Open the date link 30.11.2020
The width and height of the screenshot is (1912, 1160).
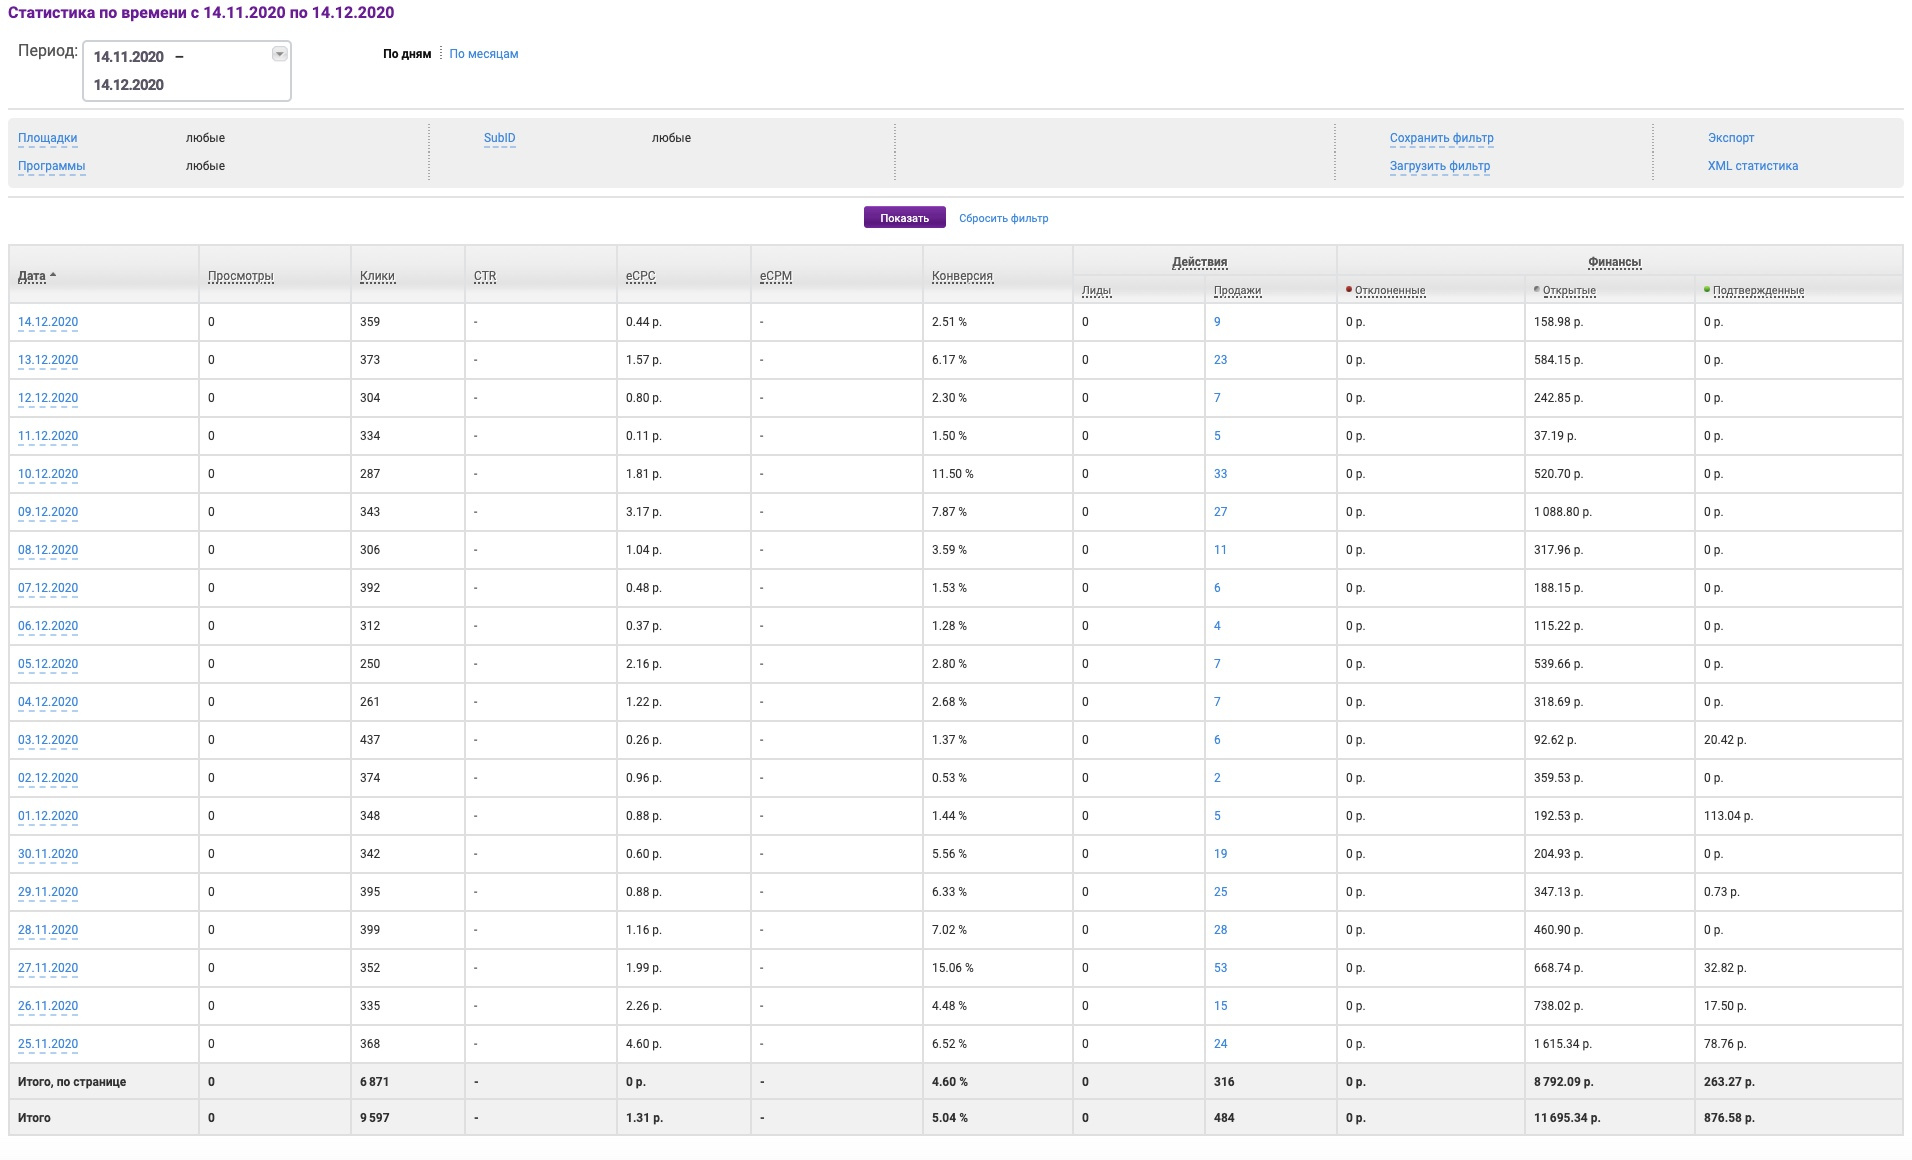(x=48, y=854)
